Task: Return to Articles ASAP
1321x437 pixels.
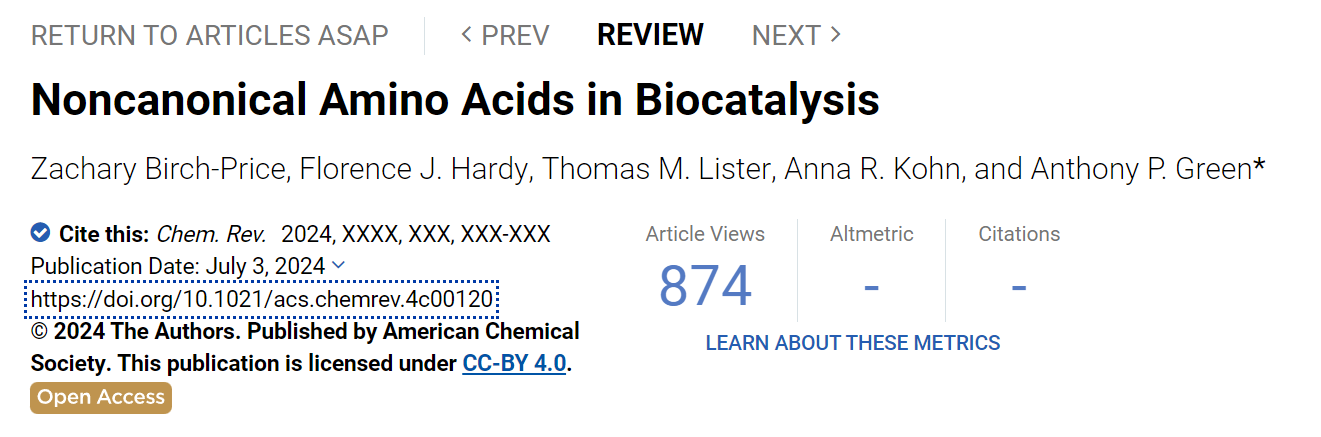Action: 210,36
